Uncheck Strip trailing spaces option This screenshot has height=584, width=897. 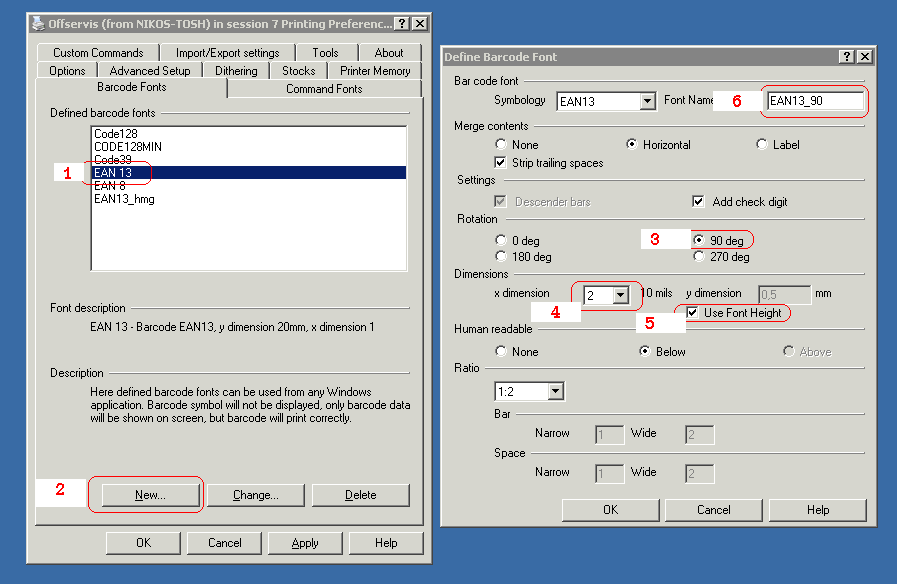(502, 162)
